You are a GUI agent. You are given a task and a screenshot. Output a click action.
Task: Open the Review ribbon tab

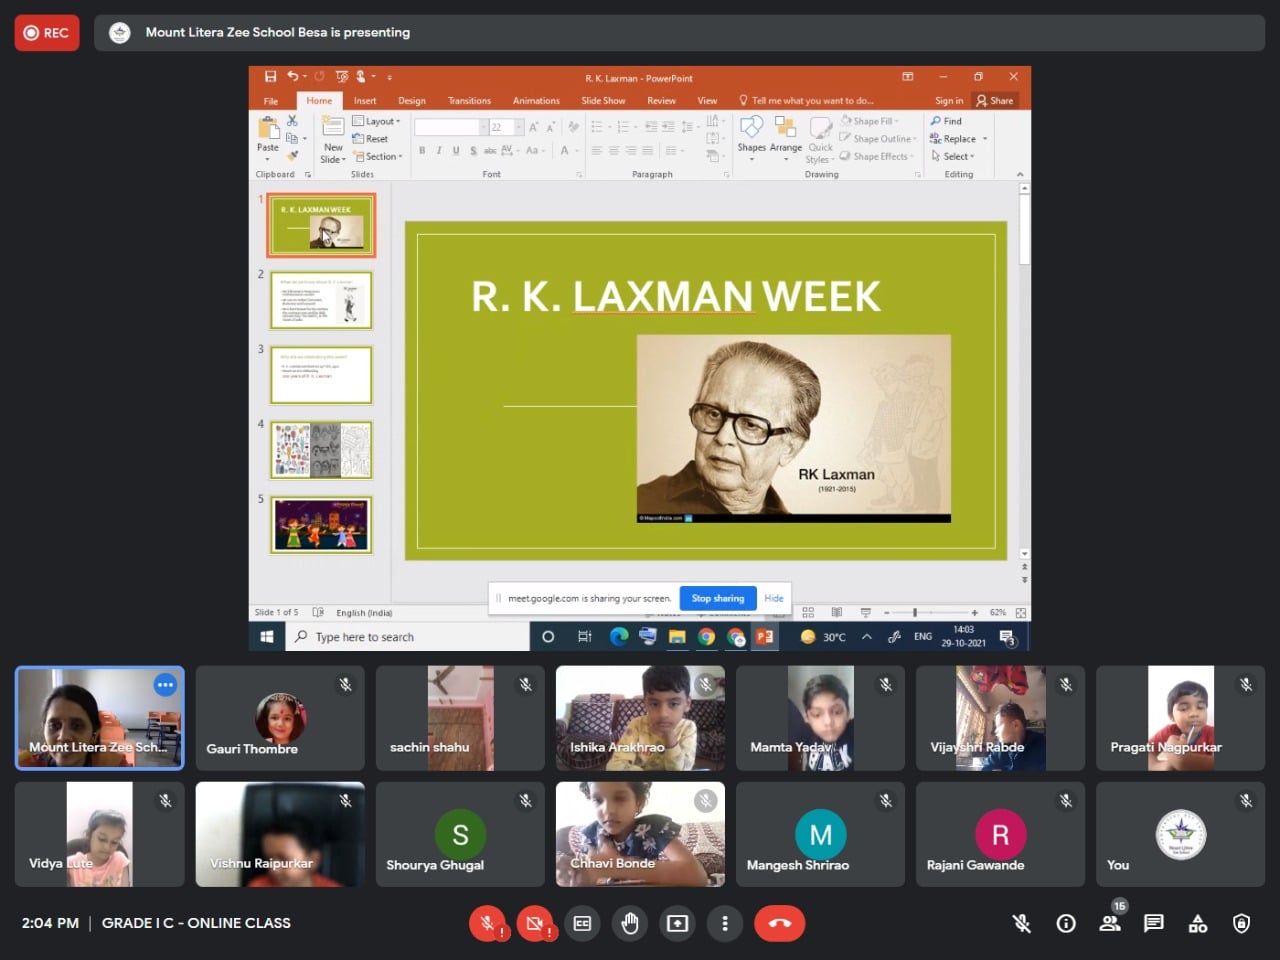click(x=661, y=101)
